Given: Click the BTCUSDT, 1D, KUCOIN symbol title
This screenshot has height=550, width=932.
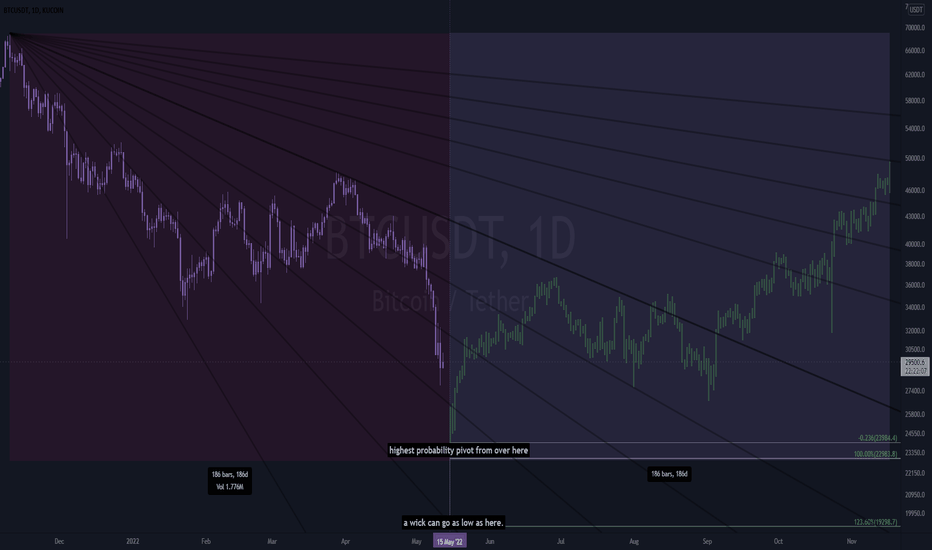Looking at the screenshot, I should pyautogui.click(x=34, y=10).
